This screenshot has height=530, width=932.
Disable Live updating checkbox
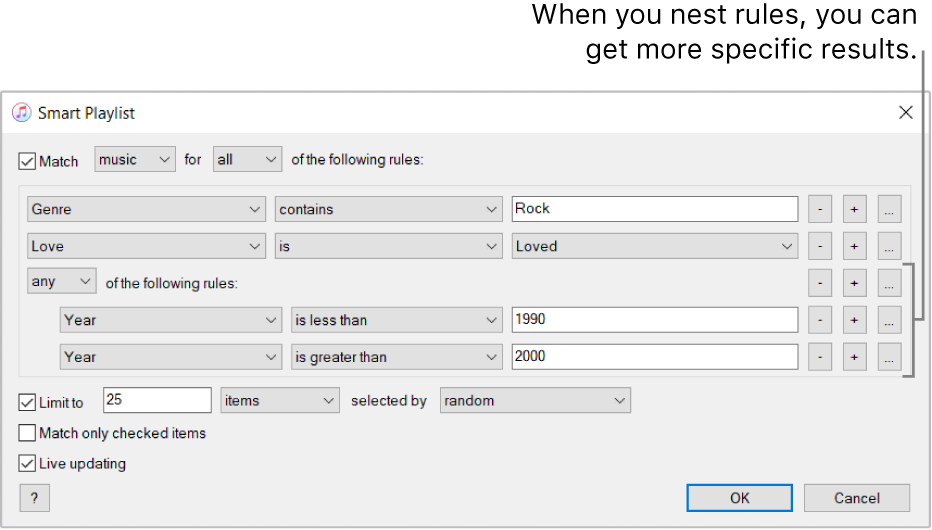tap(27, 464)
